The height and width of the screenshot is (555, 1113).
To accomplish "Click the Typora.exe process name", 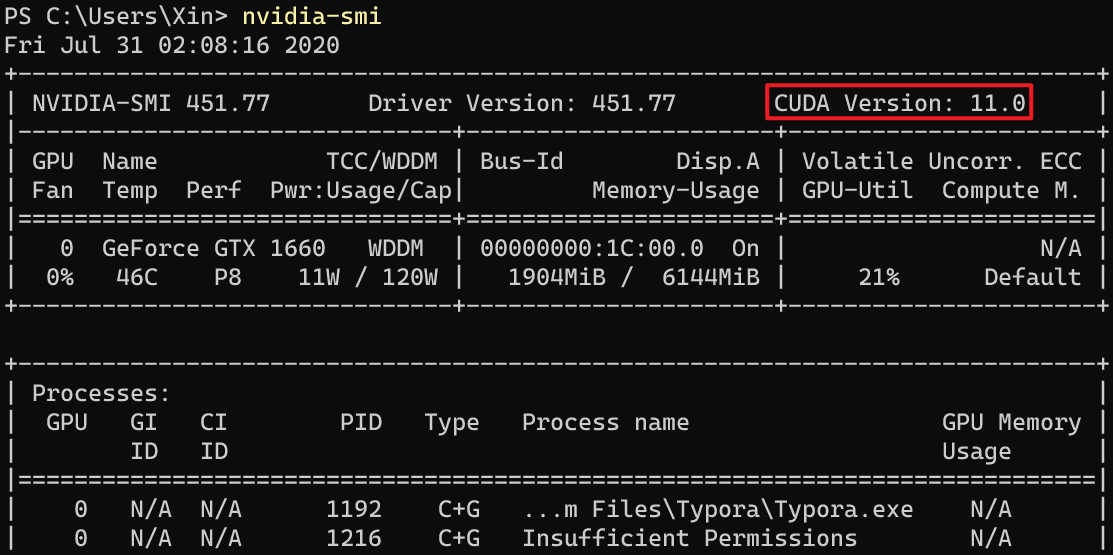I will coord(717,509).
